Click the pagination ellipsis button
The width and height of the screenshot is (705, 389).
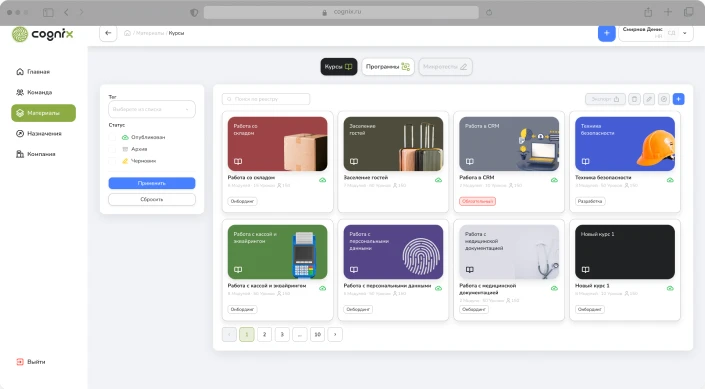point(299,334)
